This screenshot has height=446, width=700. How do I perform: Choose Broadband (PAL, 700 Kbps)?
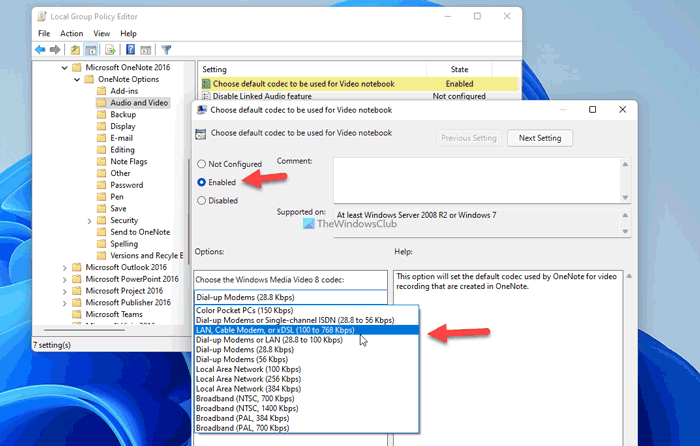307,428
